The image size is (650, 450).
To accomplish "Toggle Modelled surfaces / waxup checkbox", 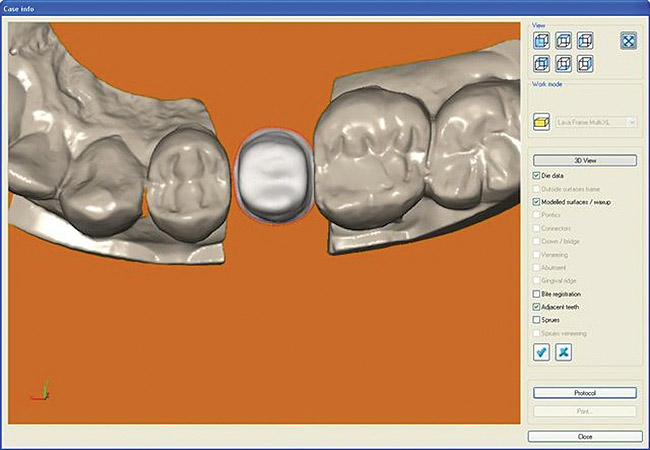I will click(x=537, y=202).
